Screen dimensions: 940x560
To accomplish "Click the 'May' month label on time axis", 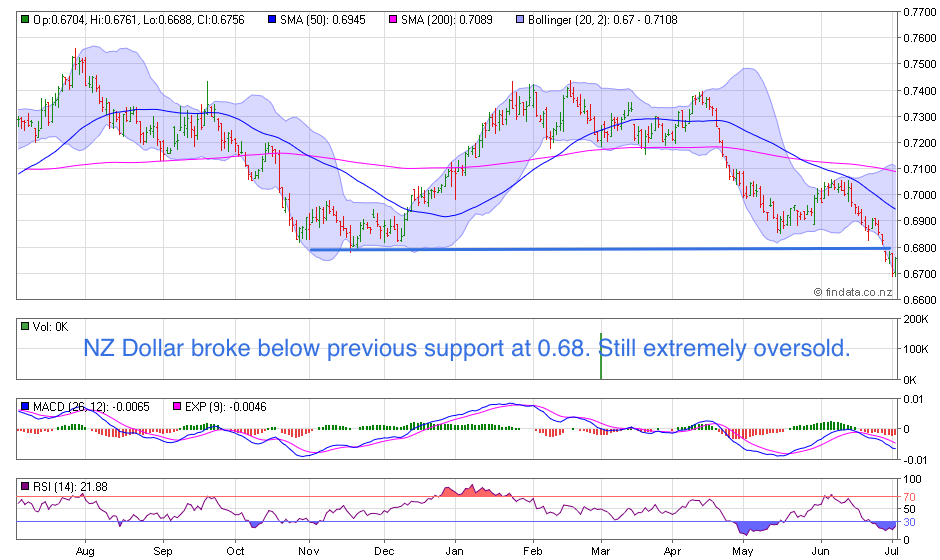I will click(x=743, y=551).
